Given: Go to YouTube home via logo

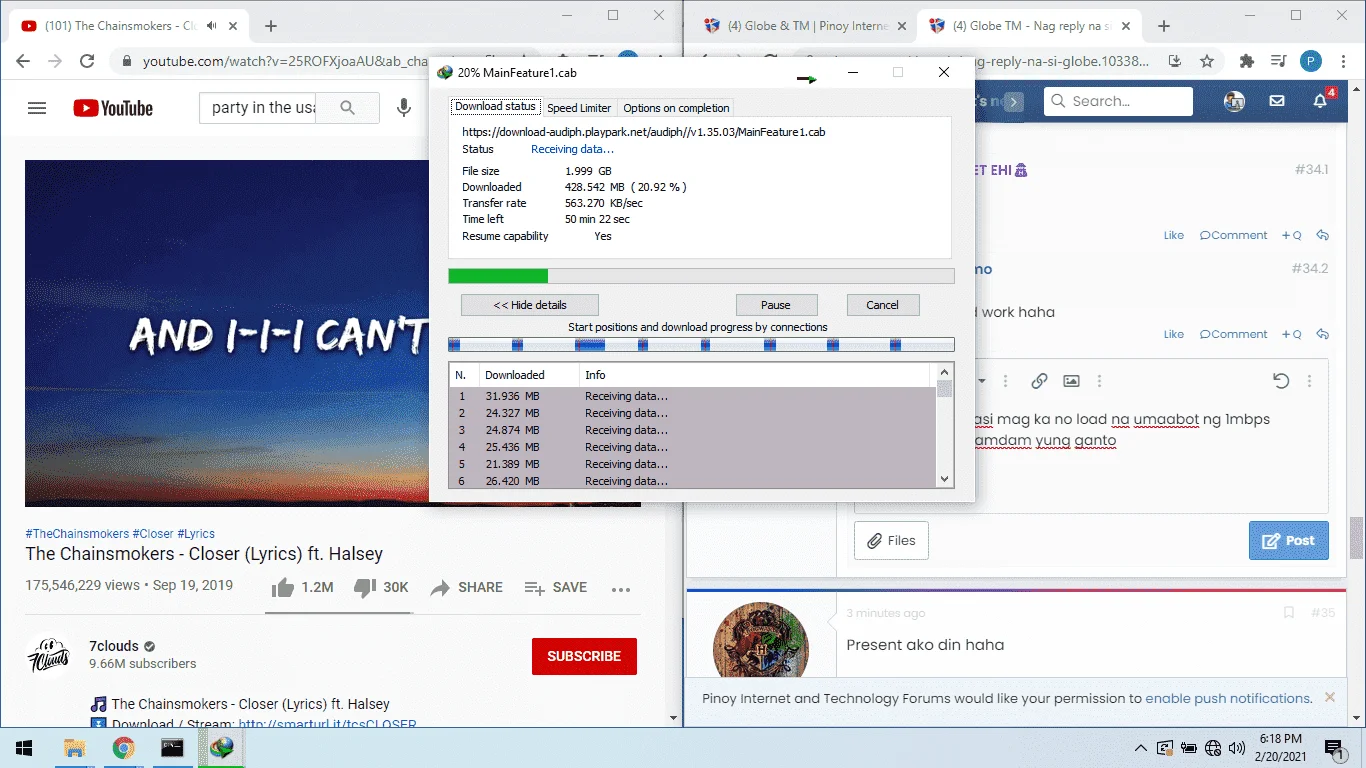Looking at the screenshot, I should click(x=113, y=108).
